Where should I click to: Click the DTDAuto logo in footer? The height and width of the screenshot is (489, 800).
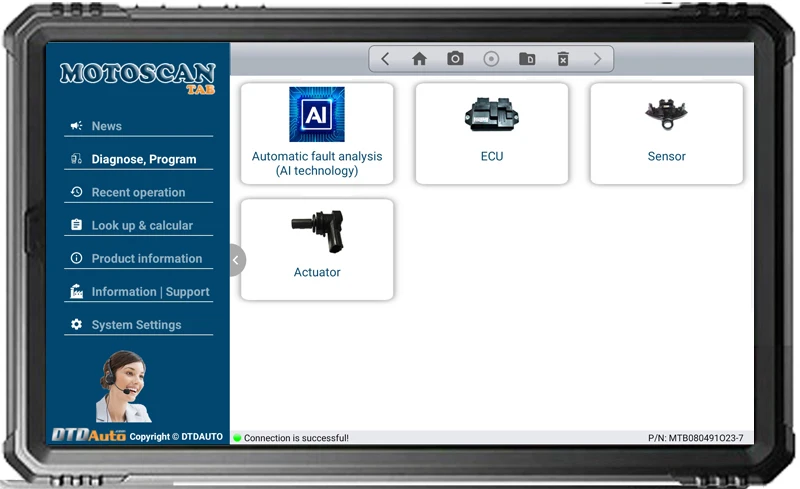[89, 435]
